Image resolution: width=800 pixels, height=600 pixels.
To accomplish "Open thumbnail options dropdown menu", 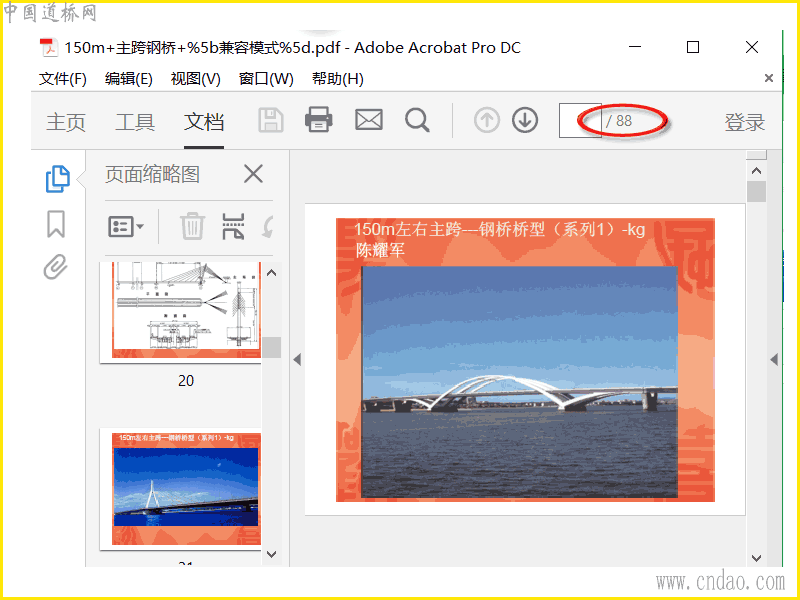I will coord(126,227).
